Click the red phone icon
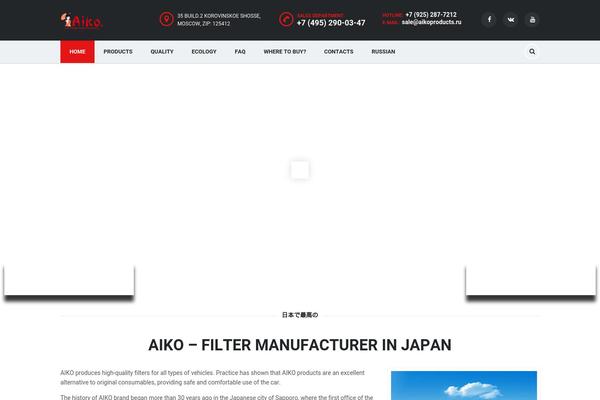Screen dimensions: 600x400 tap(286, 19)
